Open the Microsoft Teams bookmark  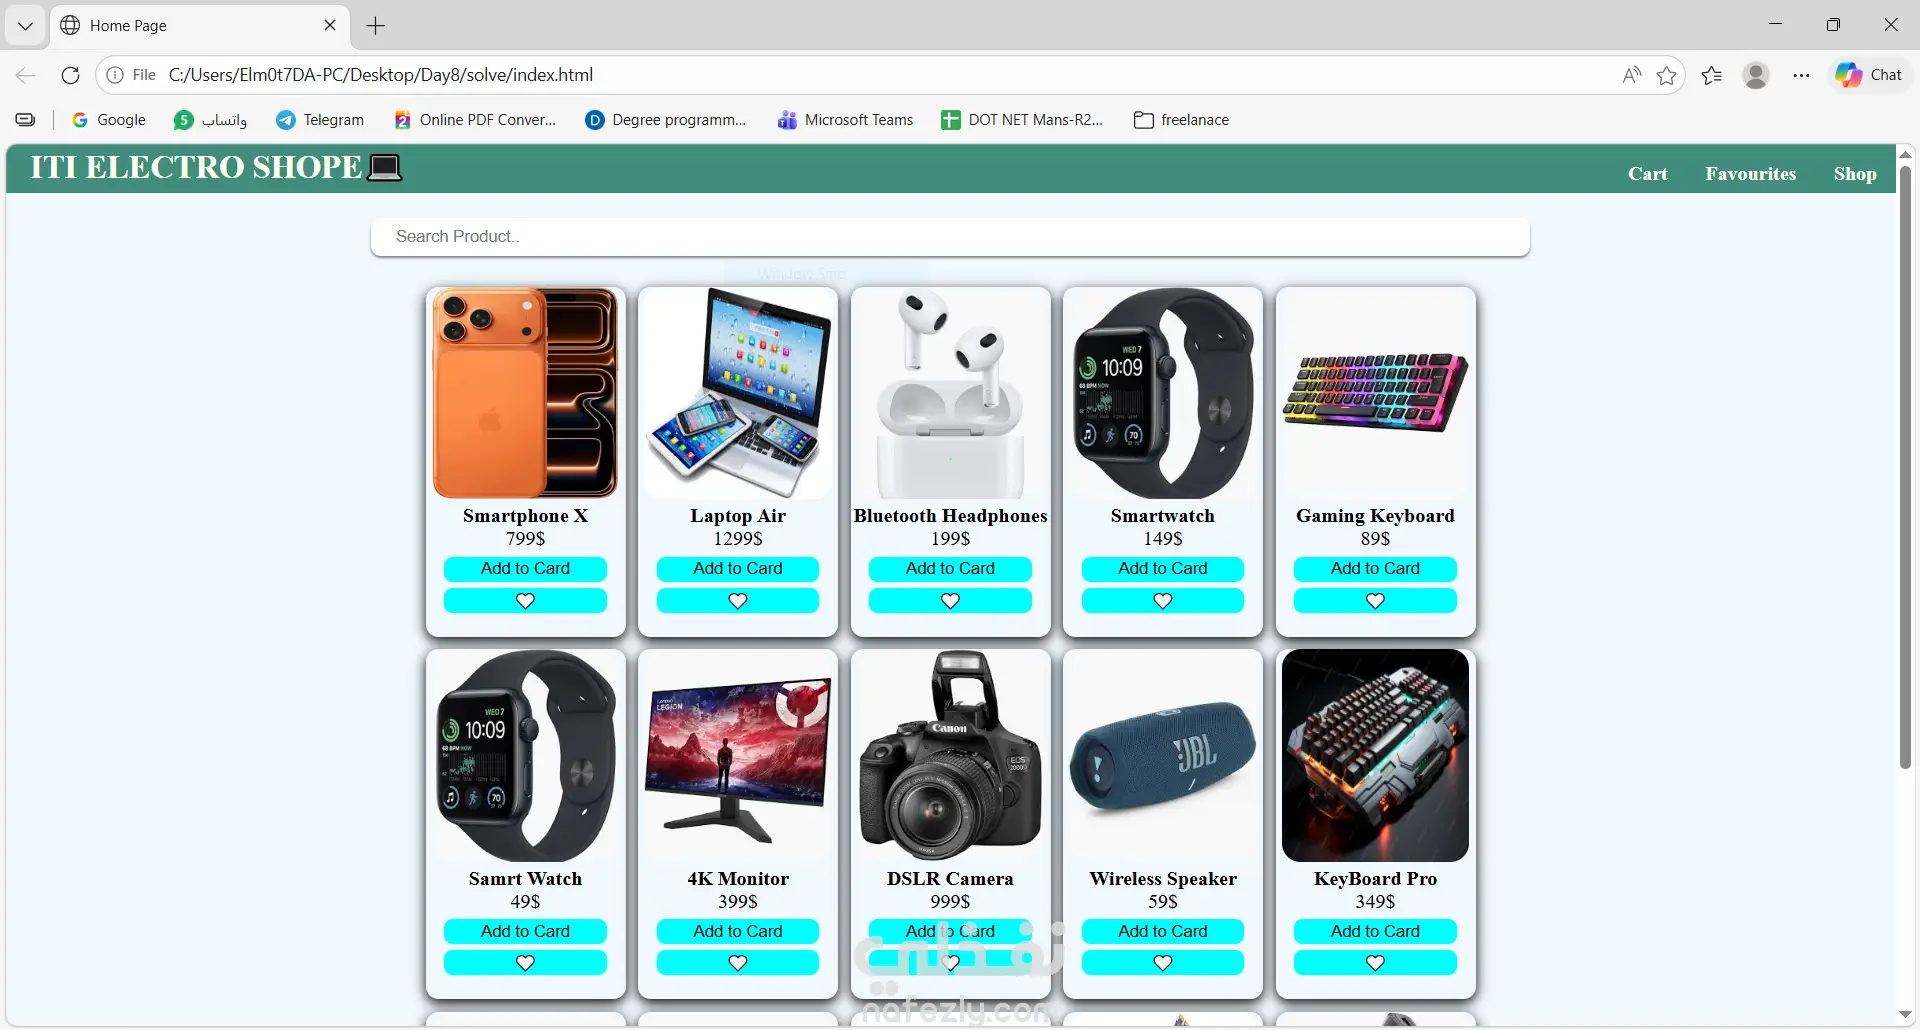[x=846, y=120]
